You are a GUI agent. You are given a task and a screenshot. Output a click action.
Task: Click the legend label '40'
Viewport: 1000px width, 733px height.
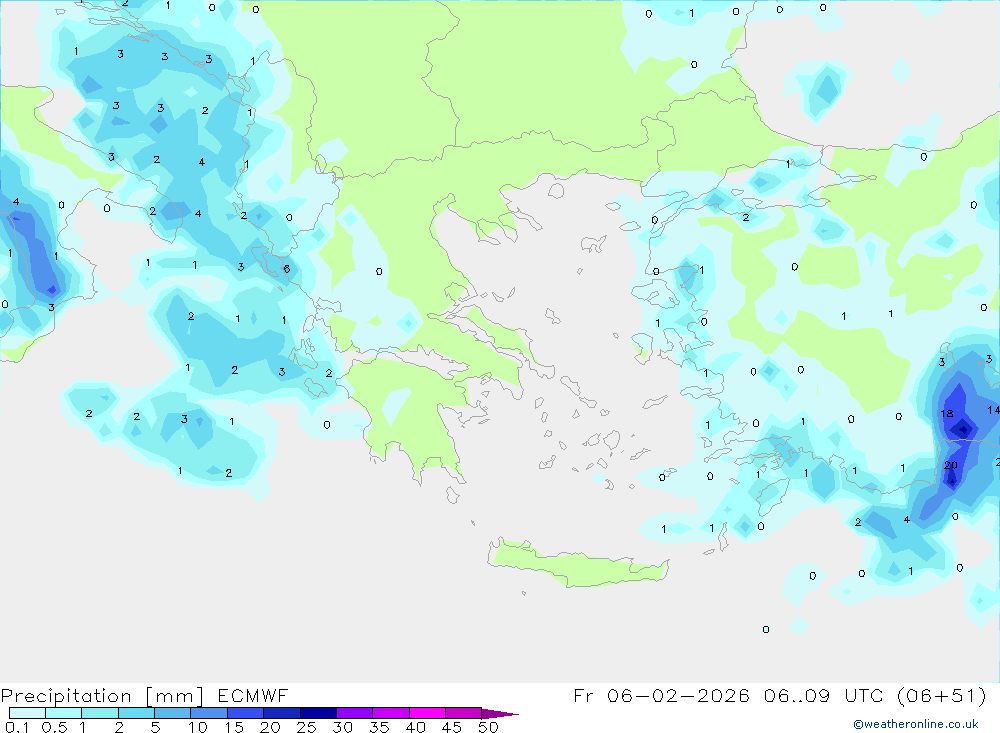click(415, 727)
